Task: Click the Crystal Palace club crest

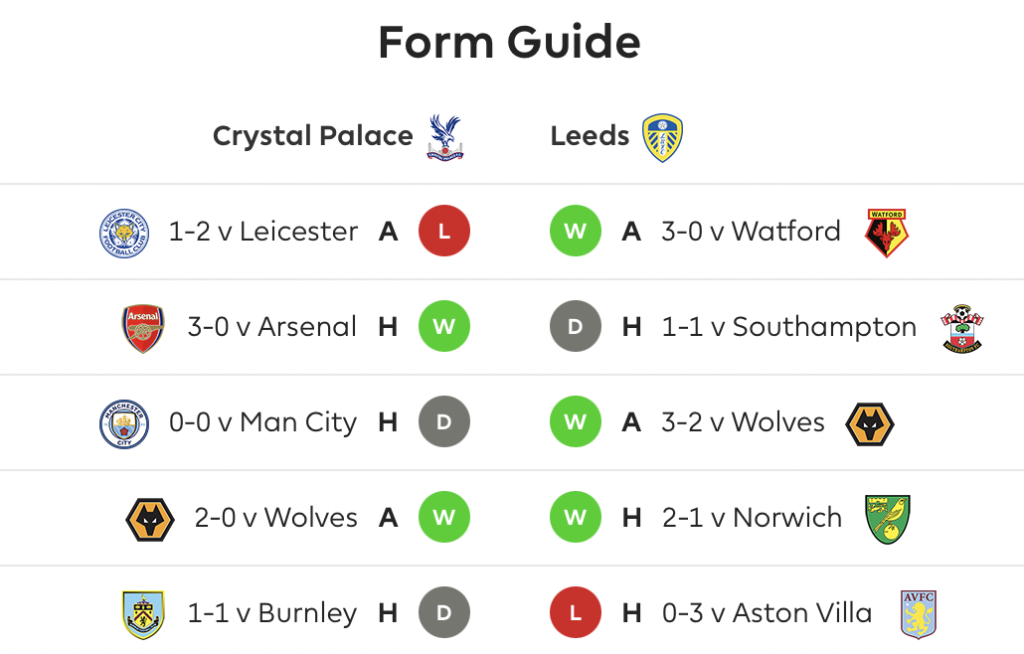Action: coord(445,137)
